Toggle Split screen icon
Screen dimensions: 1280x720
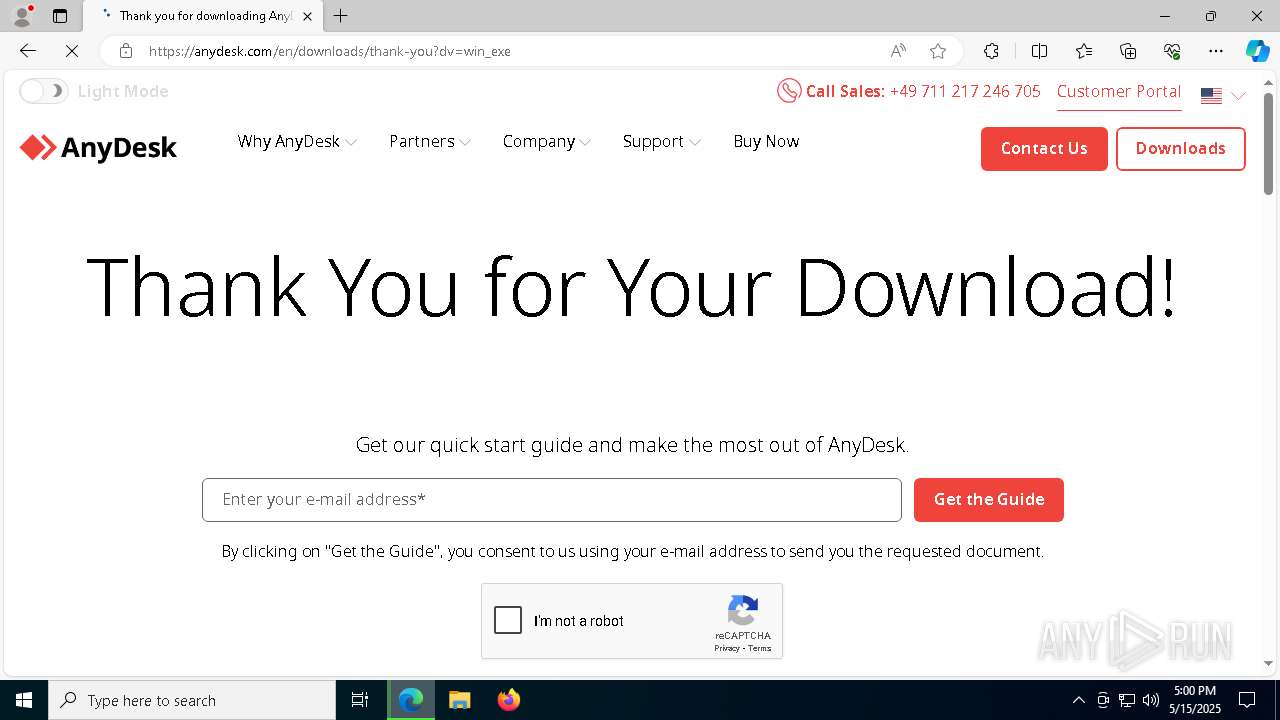1039,51
